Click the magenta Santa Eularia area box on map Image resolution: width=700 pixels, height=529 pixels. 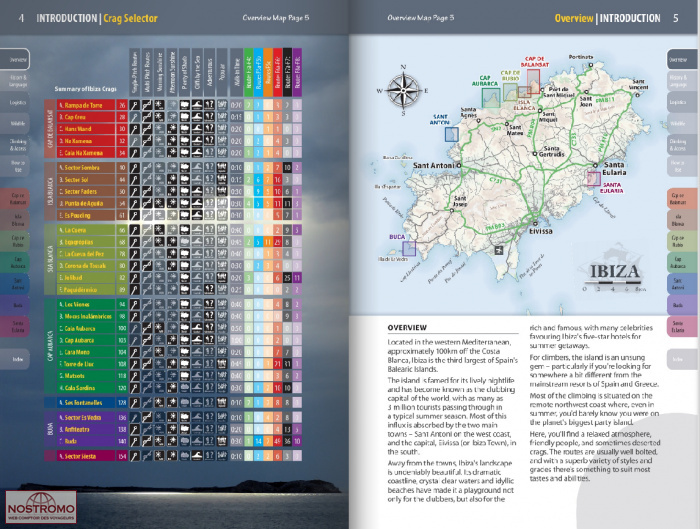(x=594, y=179)
